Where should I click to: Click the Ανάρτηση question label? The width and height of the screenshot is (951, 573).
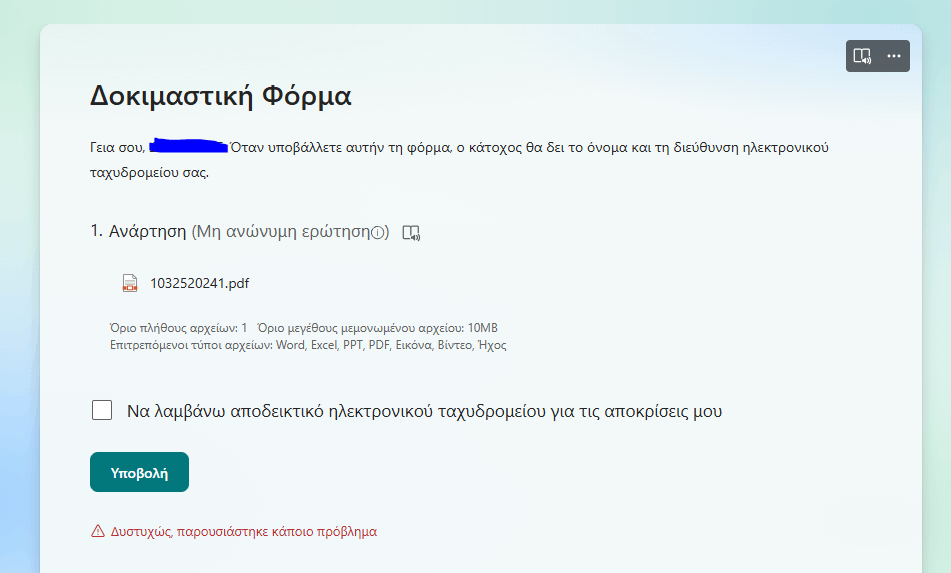(147, 232)
